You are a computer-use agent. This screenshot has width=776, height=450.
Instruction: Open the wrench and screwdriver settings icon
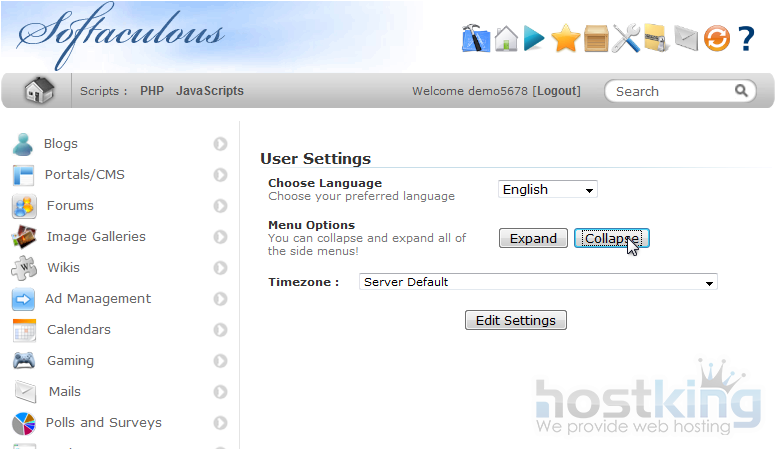click(626, 39)
